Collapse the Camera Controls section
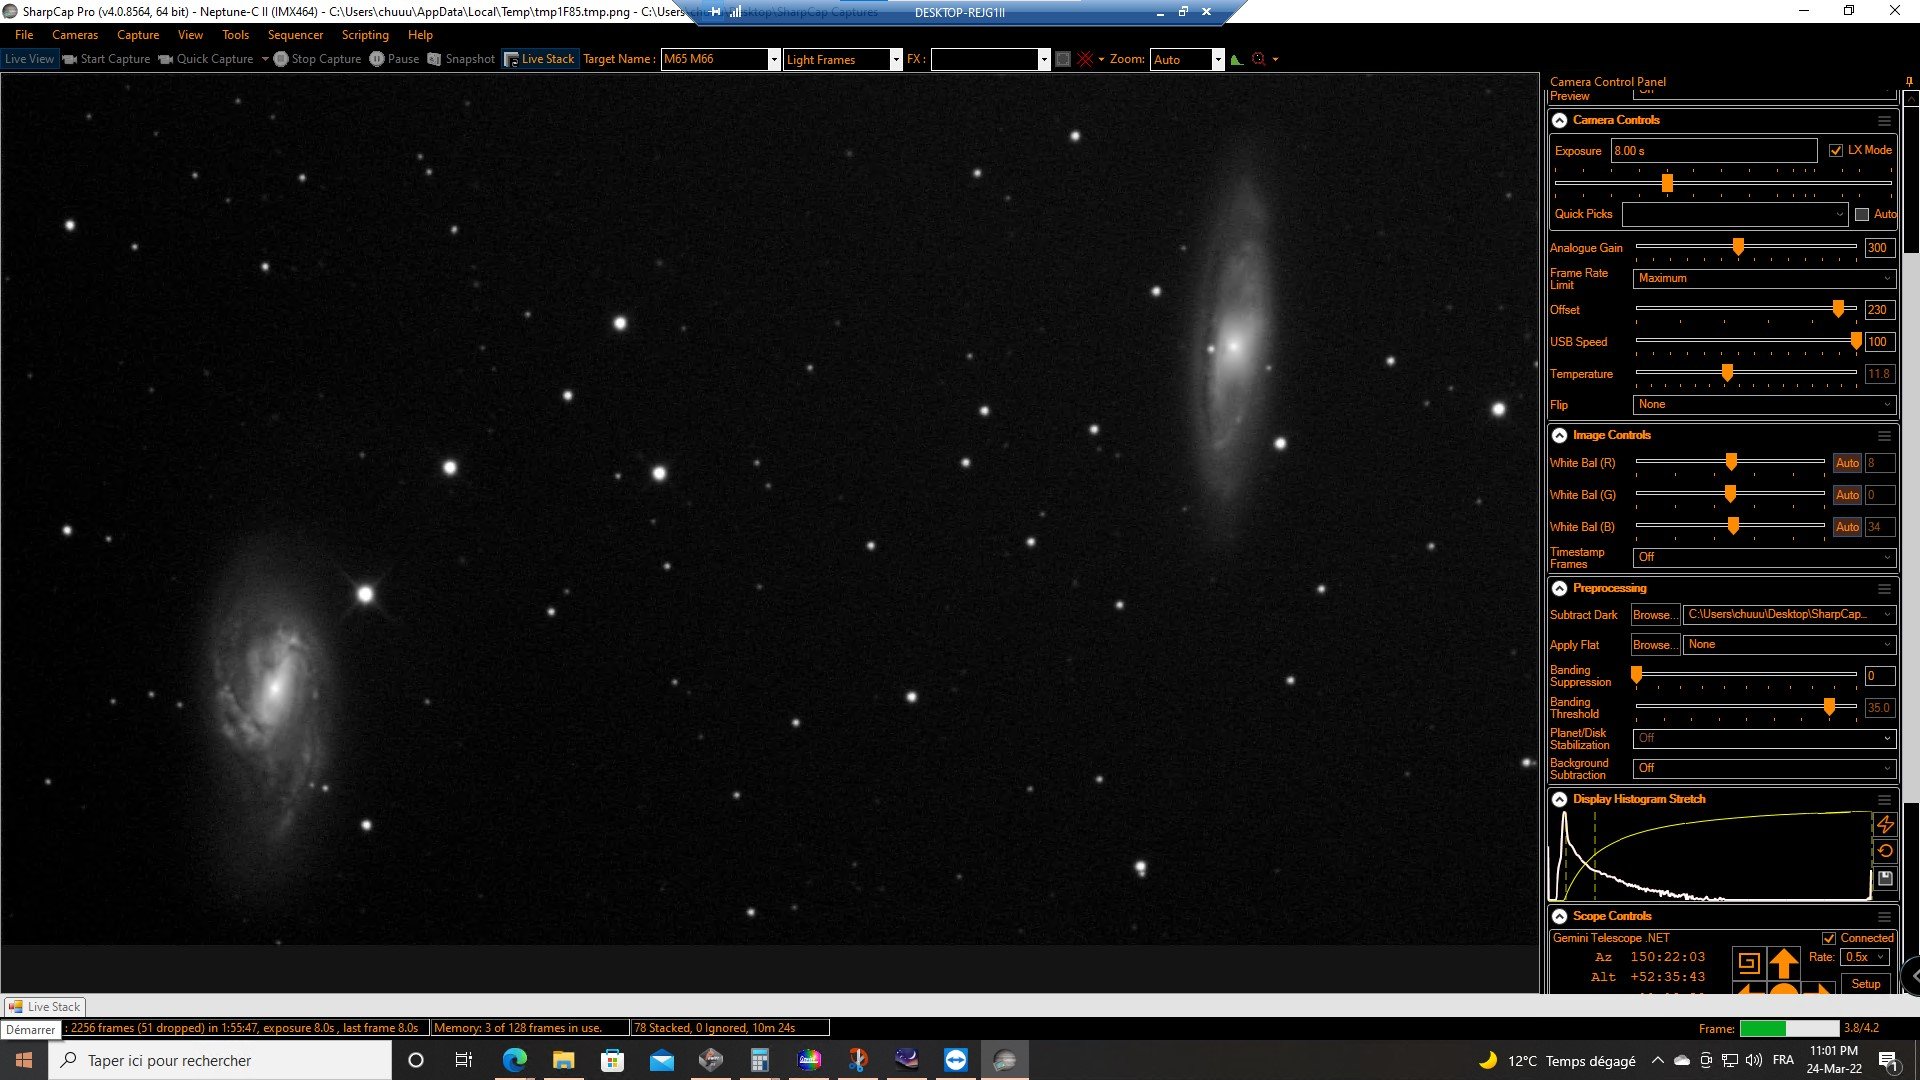The image size is (1920, 1080). 1559,120
